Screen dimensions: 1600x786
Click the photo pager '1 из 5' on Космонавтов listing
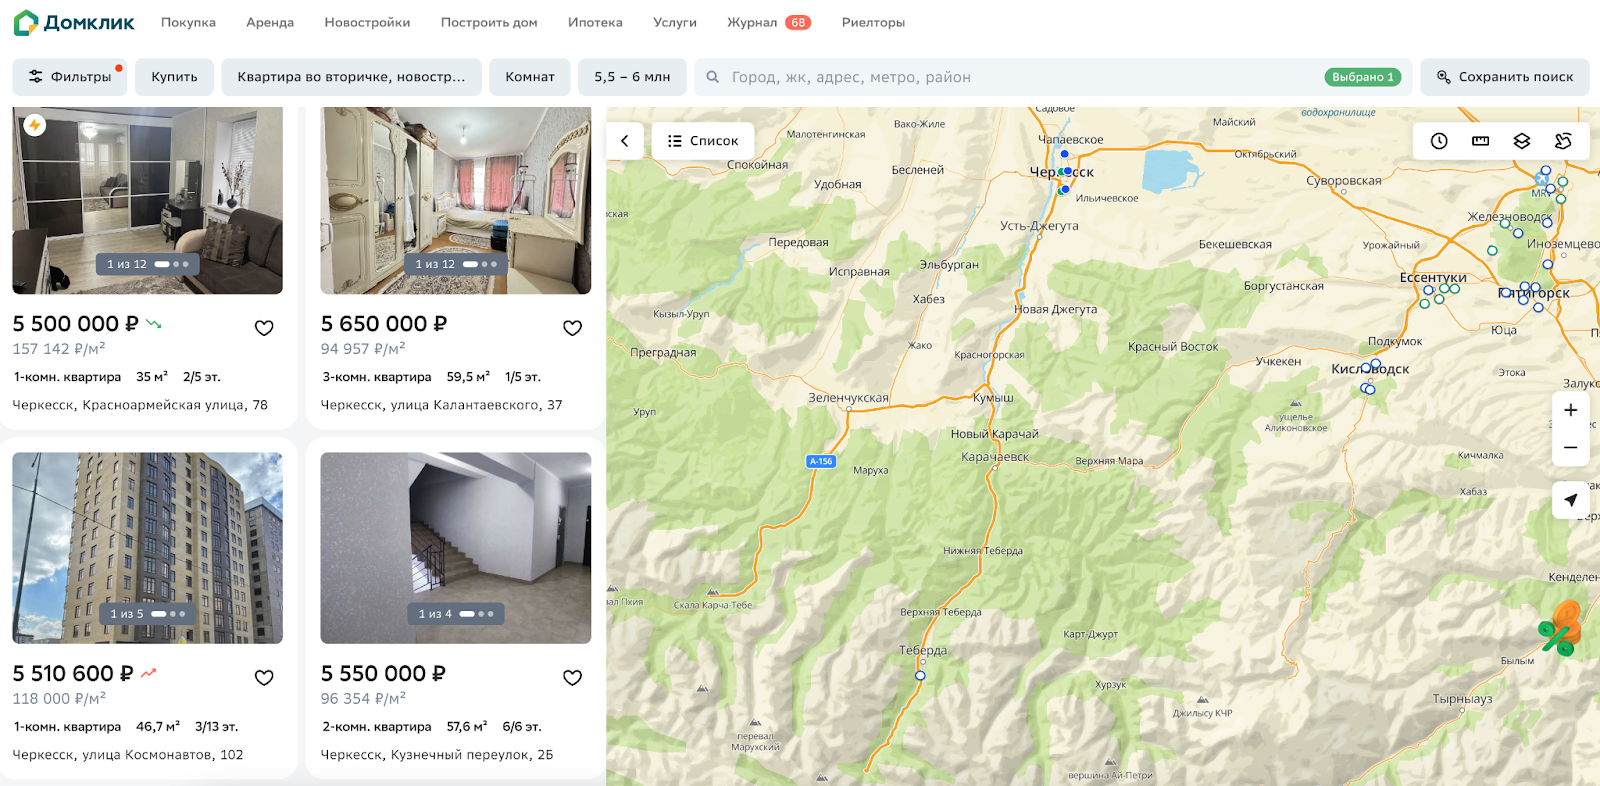pos(148,614)
